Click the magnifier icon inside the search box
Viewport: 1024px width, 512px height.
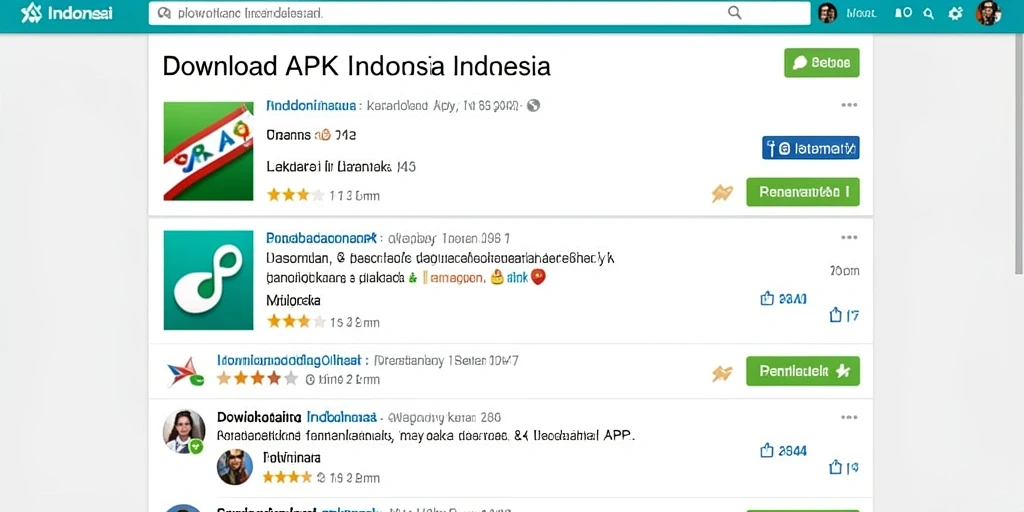pyautogui.click(x=735, y=12)
